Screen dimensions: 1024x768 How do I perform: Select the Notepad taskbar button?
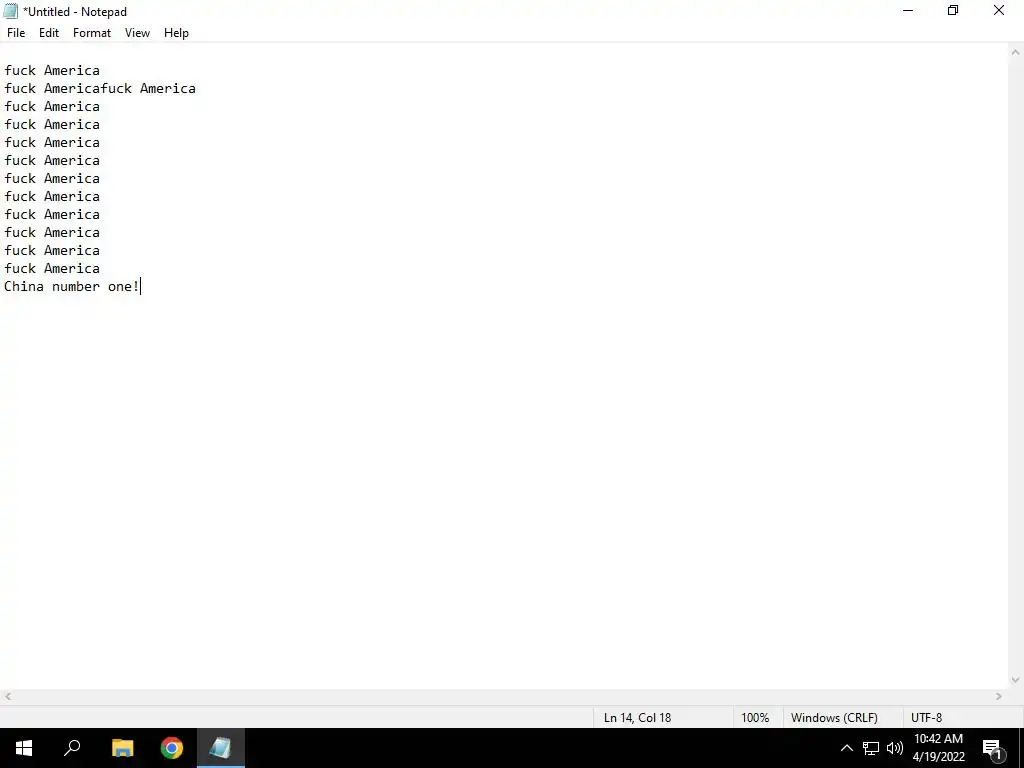pyautogui.click(x=221, y=748)
